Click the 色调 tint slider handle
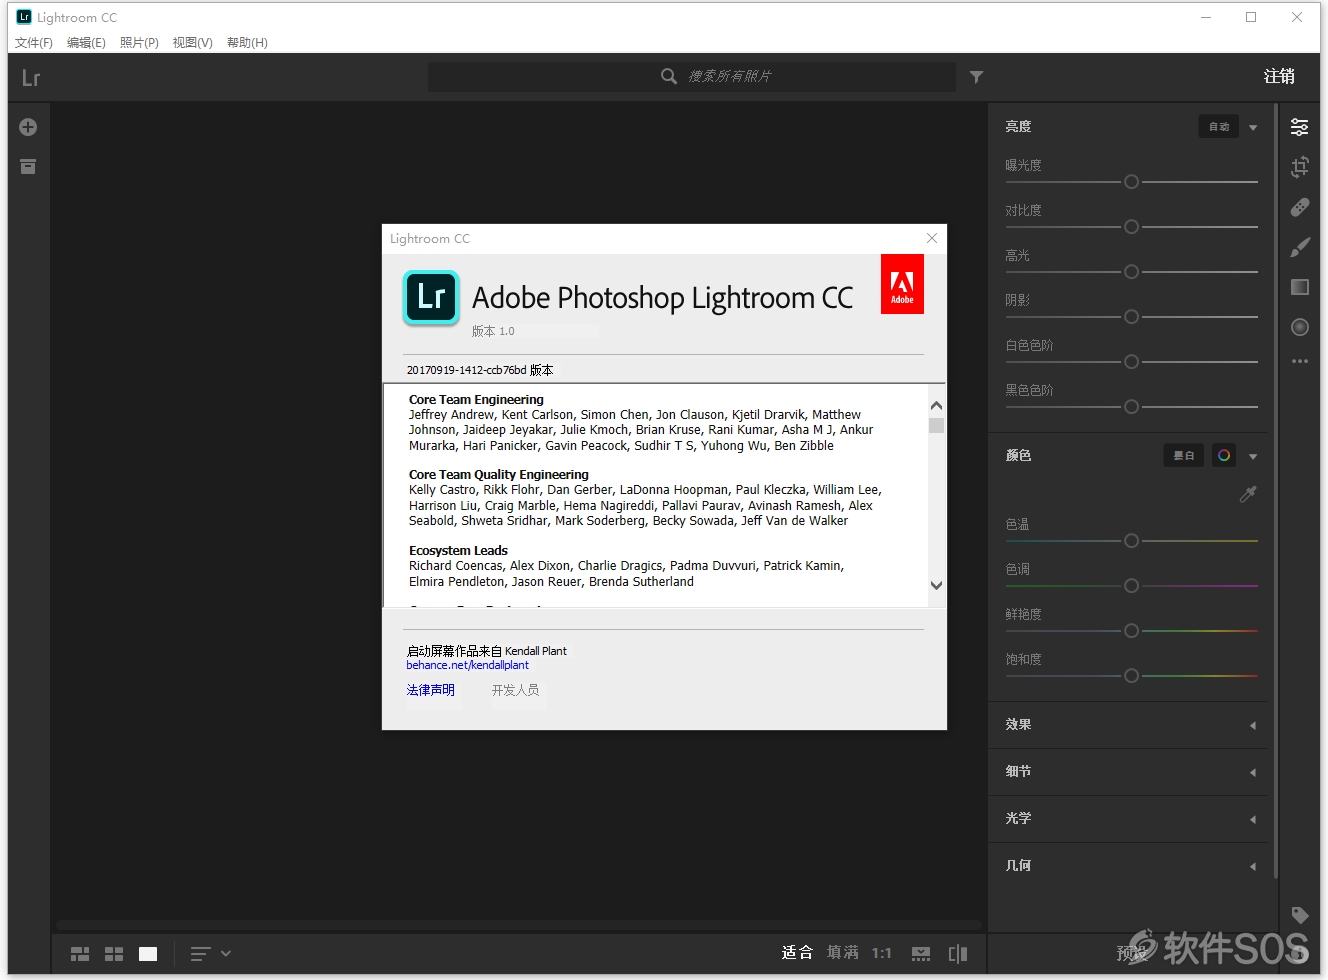This screenshot has width=1328, height=980. coord(1131,586)
